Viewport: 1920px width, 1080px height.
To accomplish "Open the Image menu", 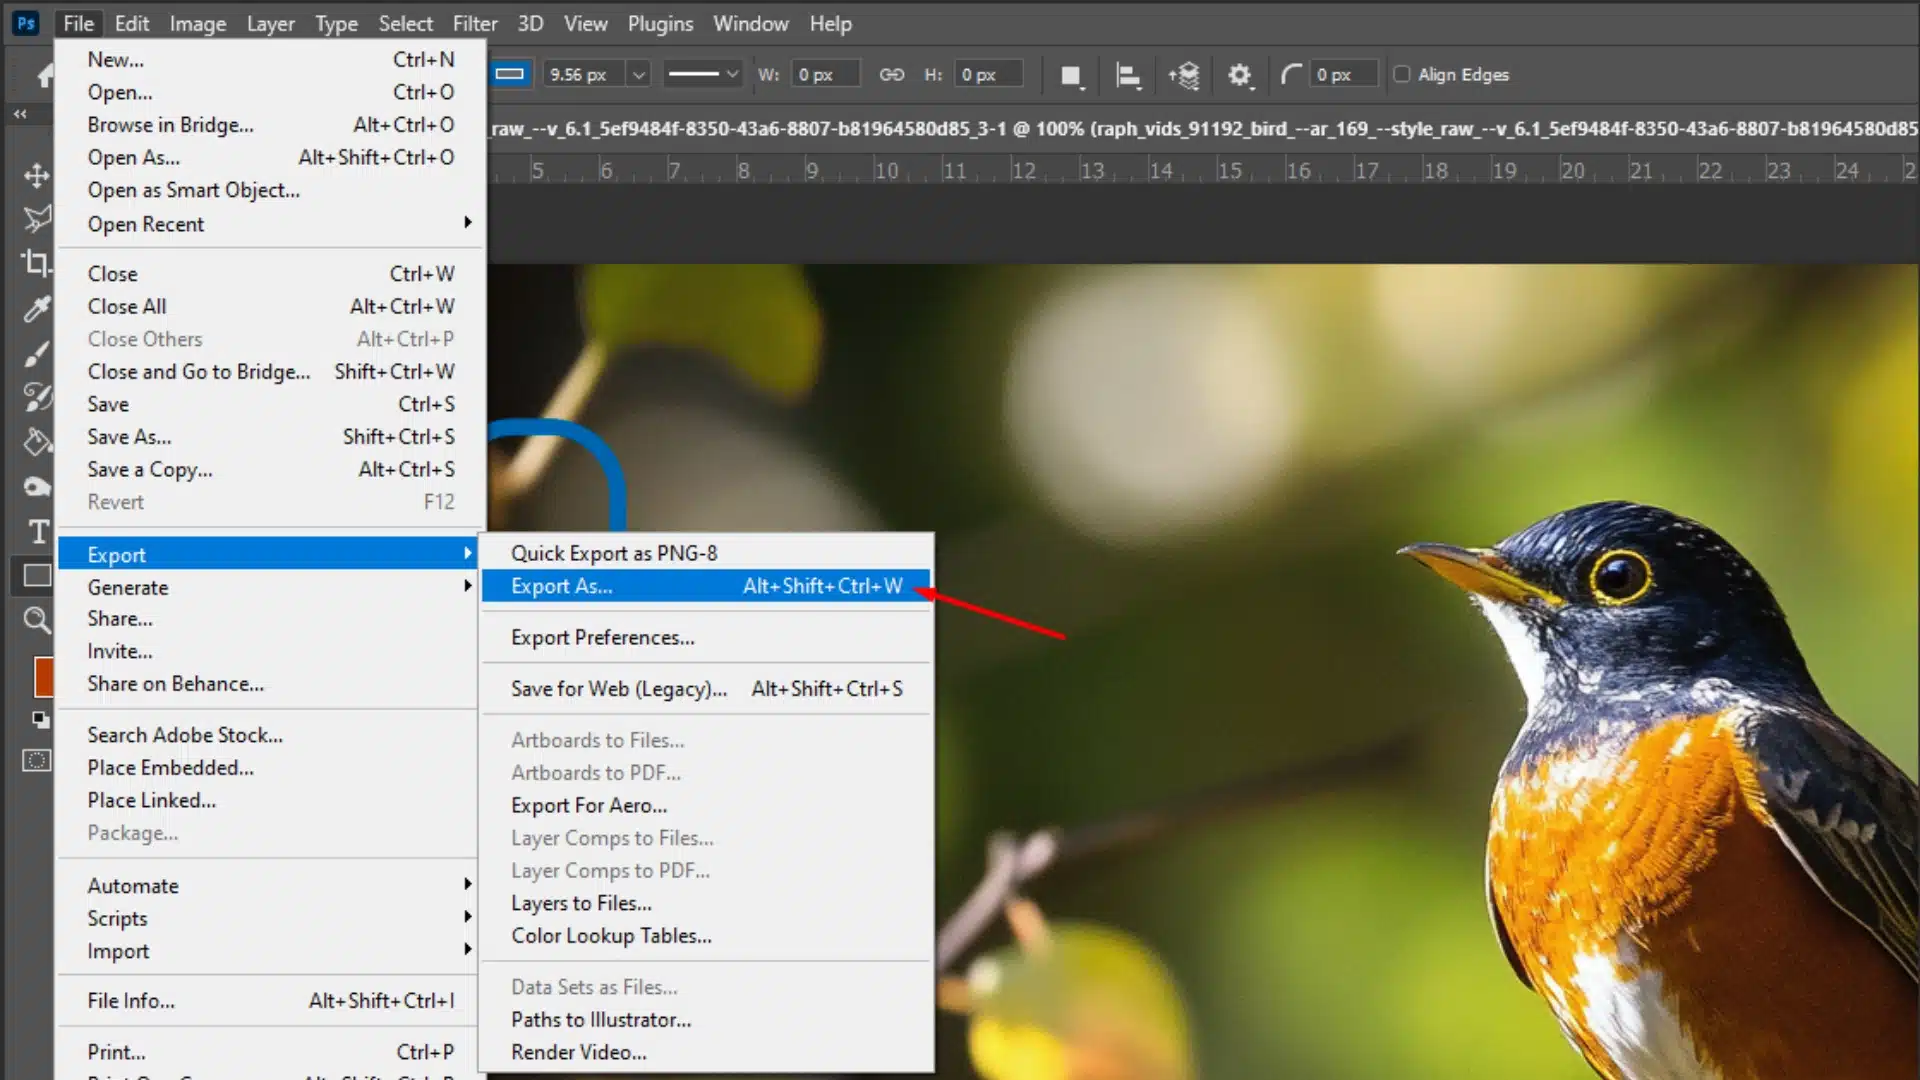I will 198,23.
